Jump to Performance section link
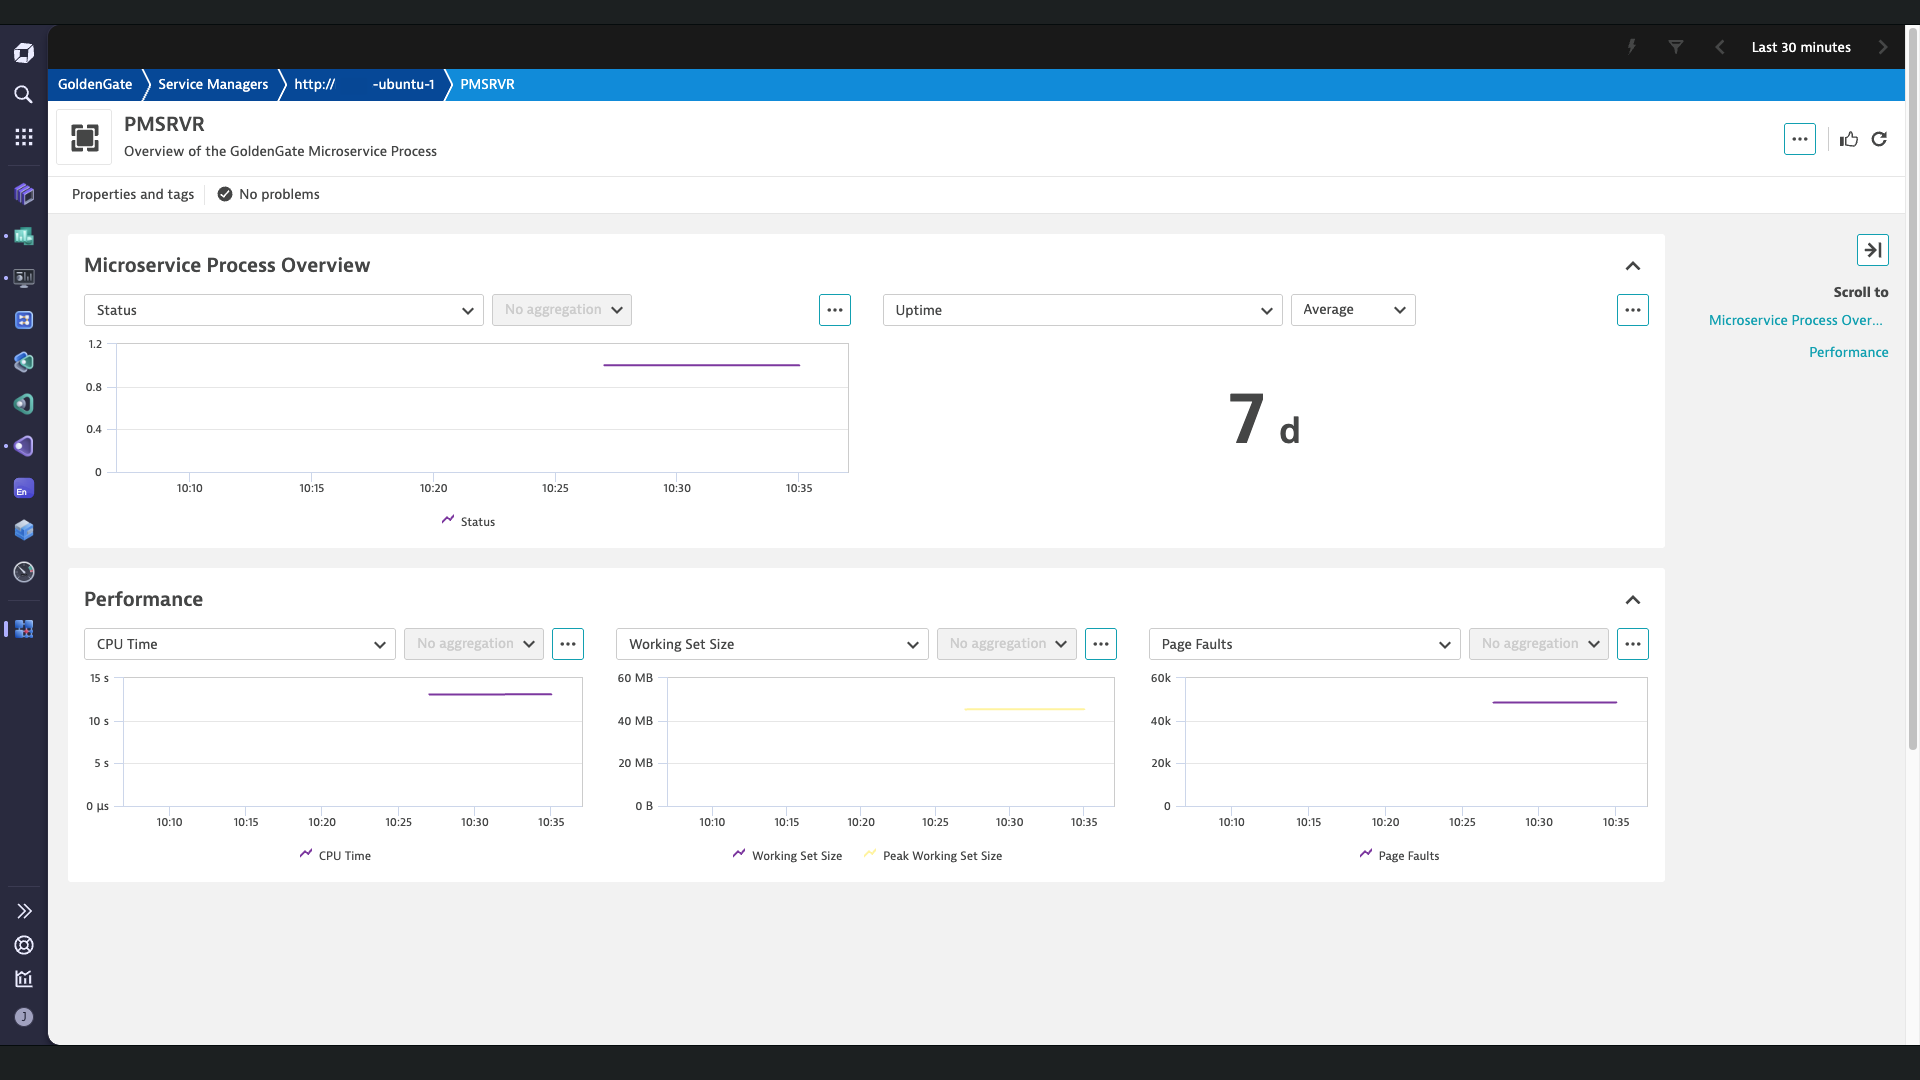This screenshot has height=1080, width=1920. (1849, 352)
